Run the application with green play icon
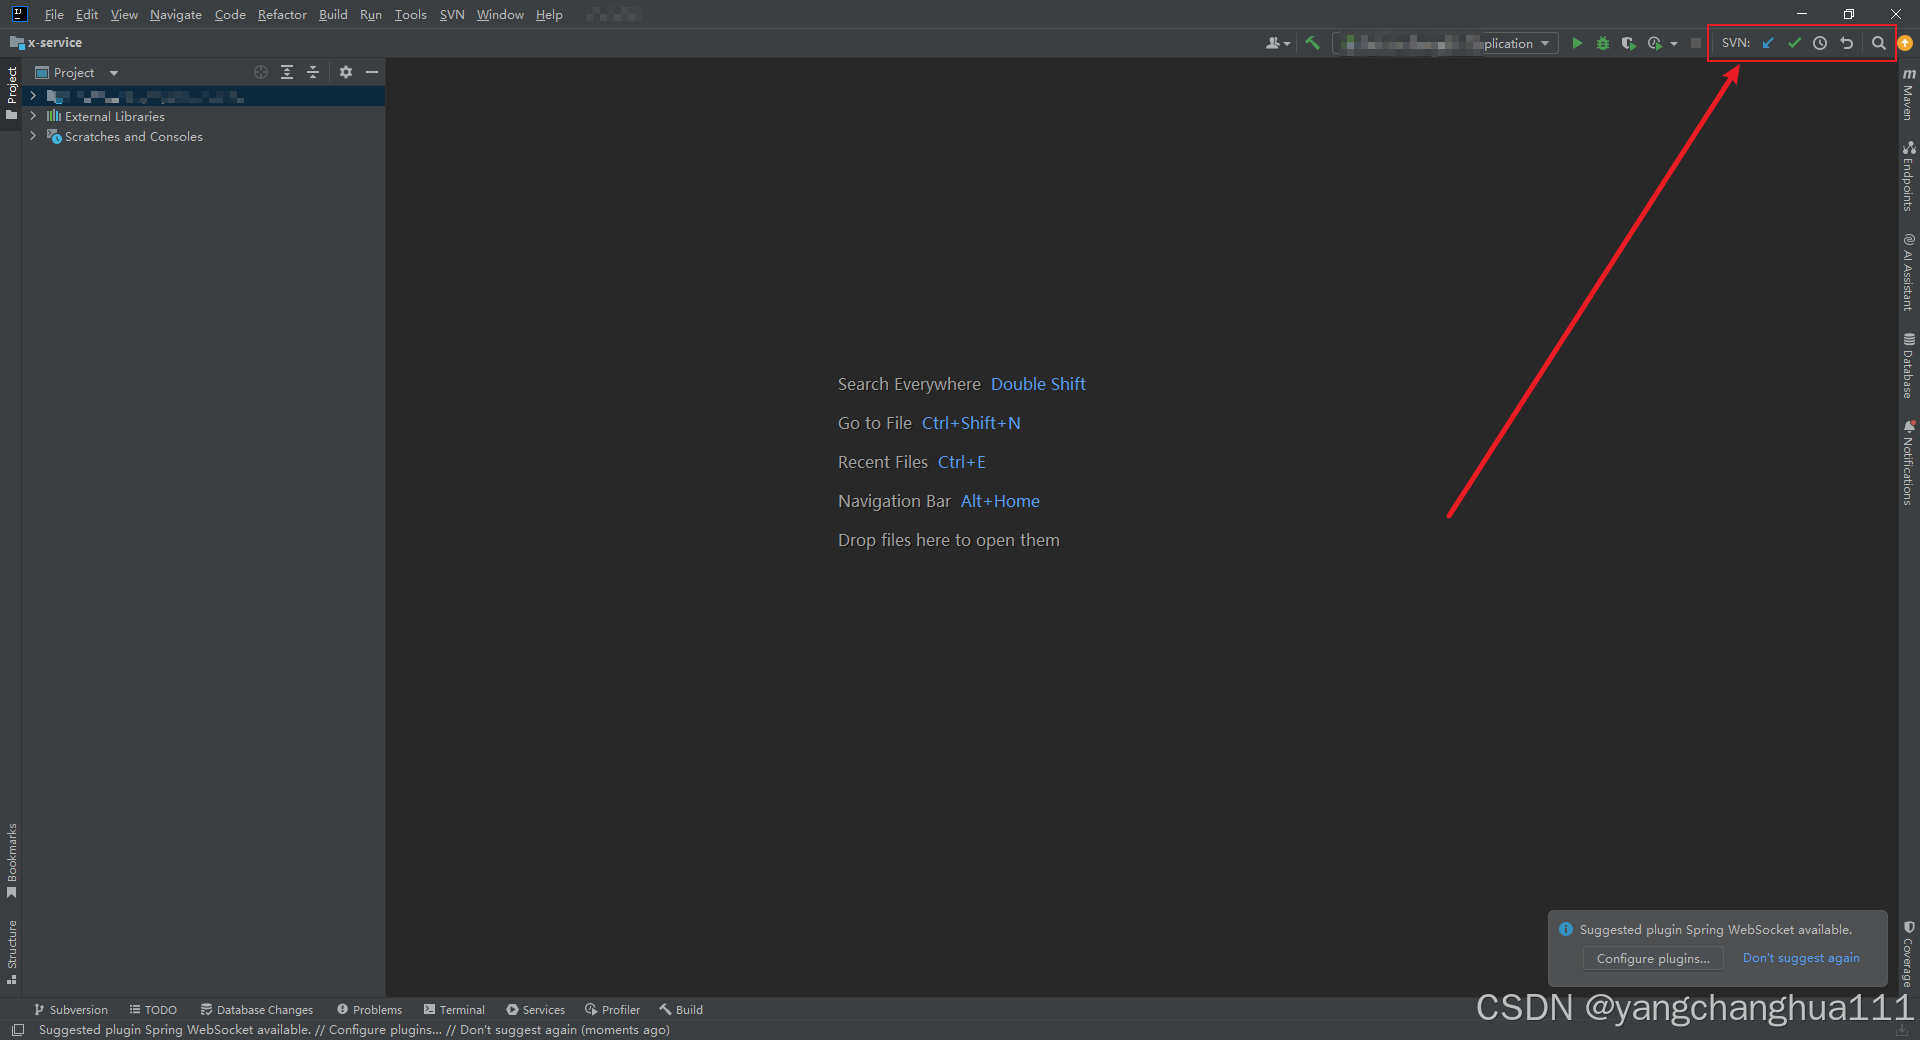 click(x=1577, y=43)
